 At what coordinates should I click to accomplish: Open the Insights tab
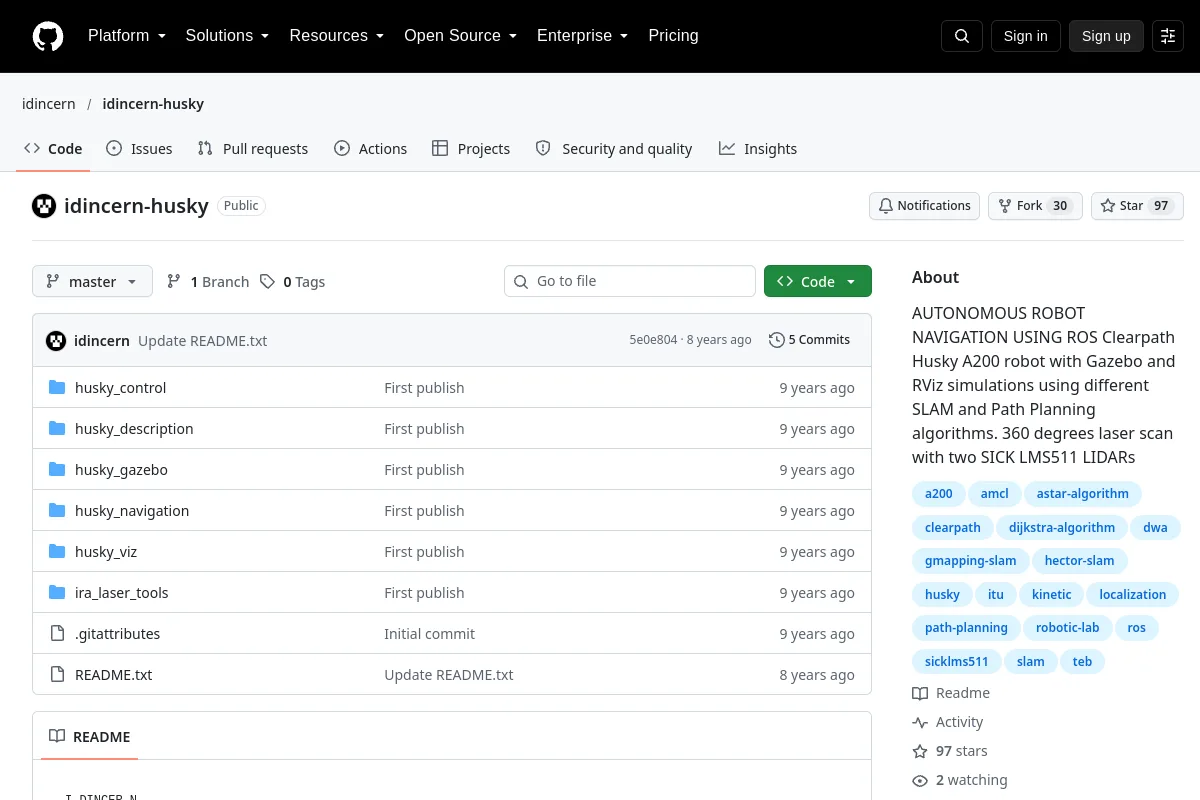coord(758,148)
